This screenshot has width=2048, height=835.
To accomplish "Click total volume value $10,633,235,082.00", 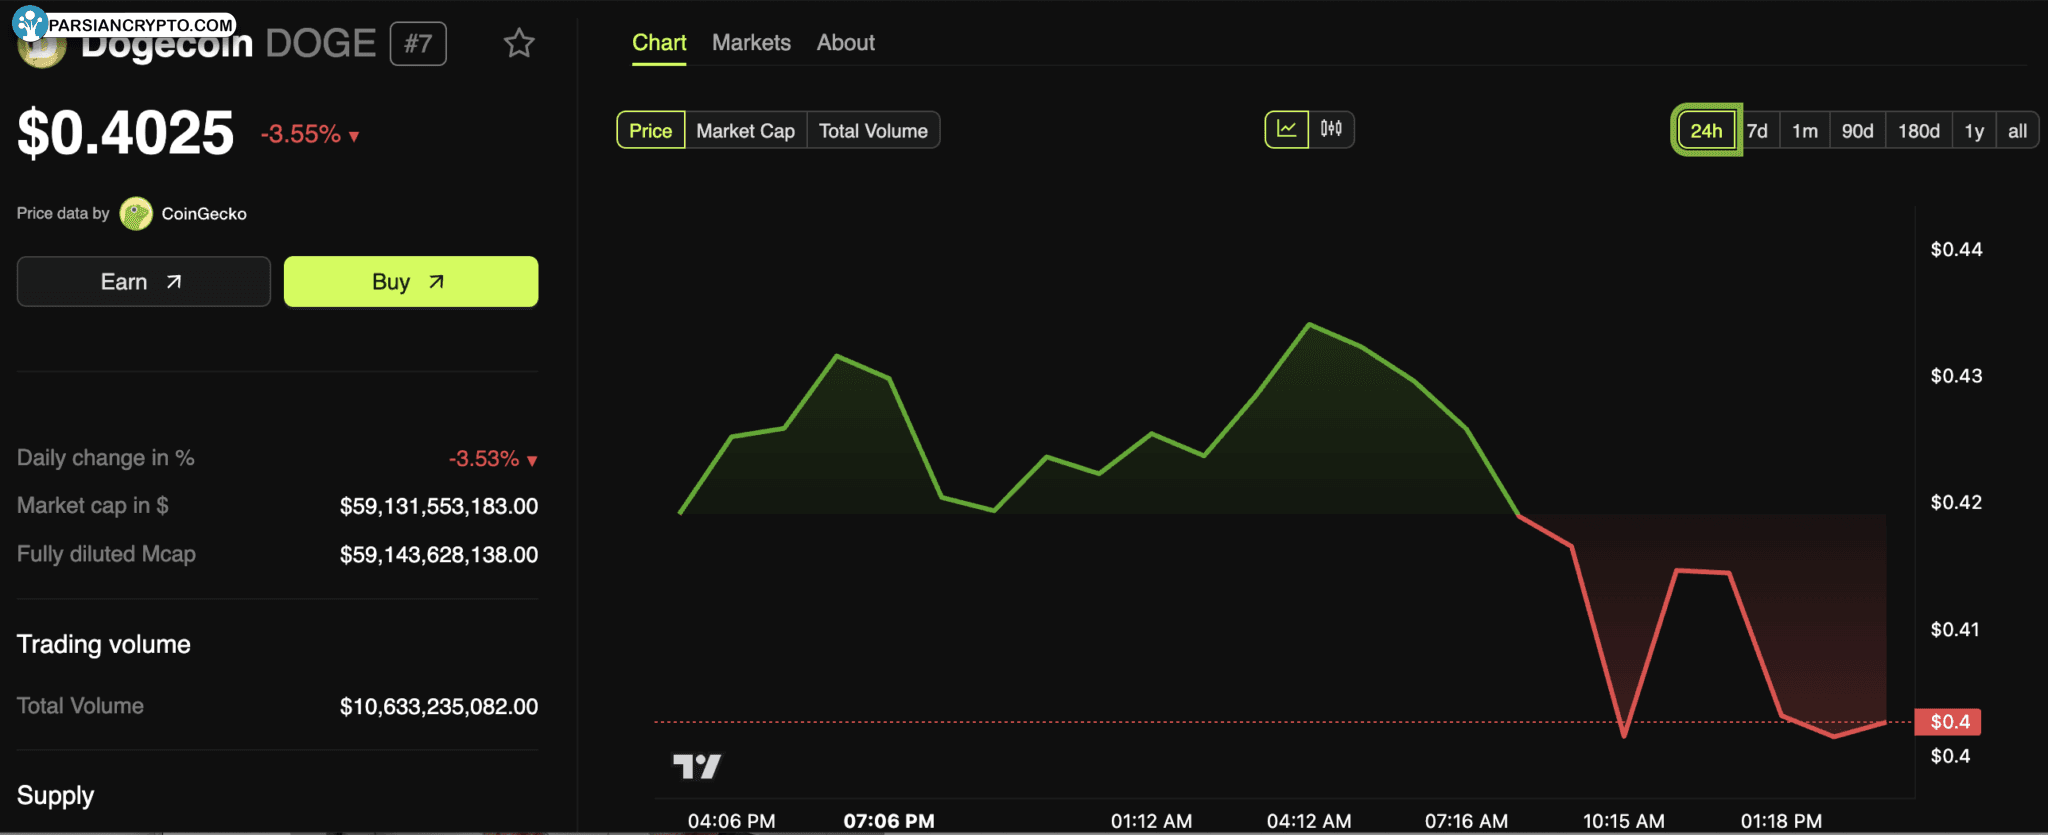I will [439, 706].
